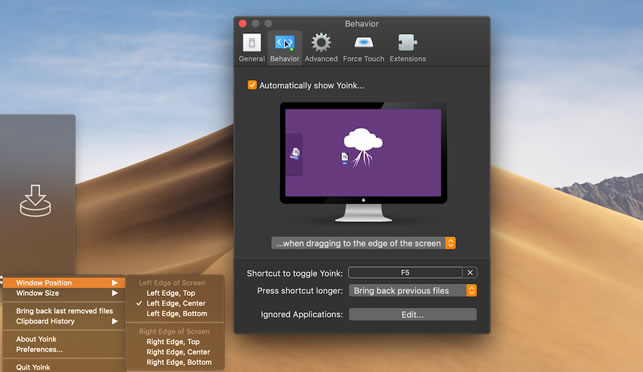This screenshot has width=643, height=372.
Task: Open the Force Touch pane icon
Action: (363, 43)
